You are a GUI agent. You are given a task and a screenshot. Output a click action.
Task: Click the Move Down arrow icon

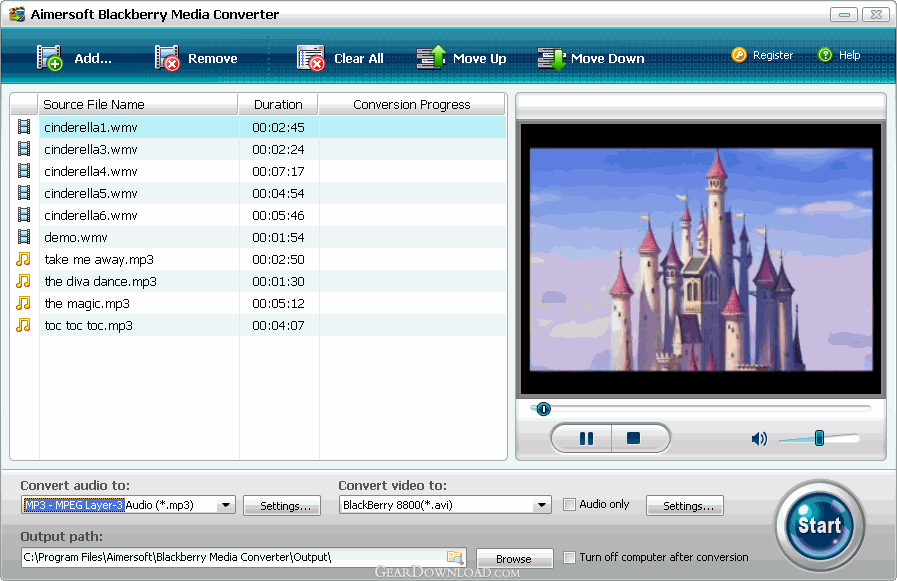[x=552, y=58]
